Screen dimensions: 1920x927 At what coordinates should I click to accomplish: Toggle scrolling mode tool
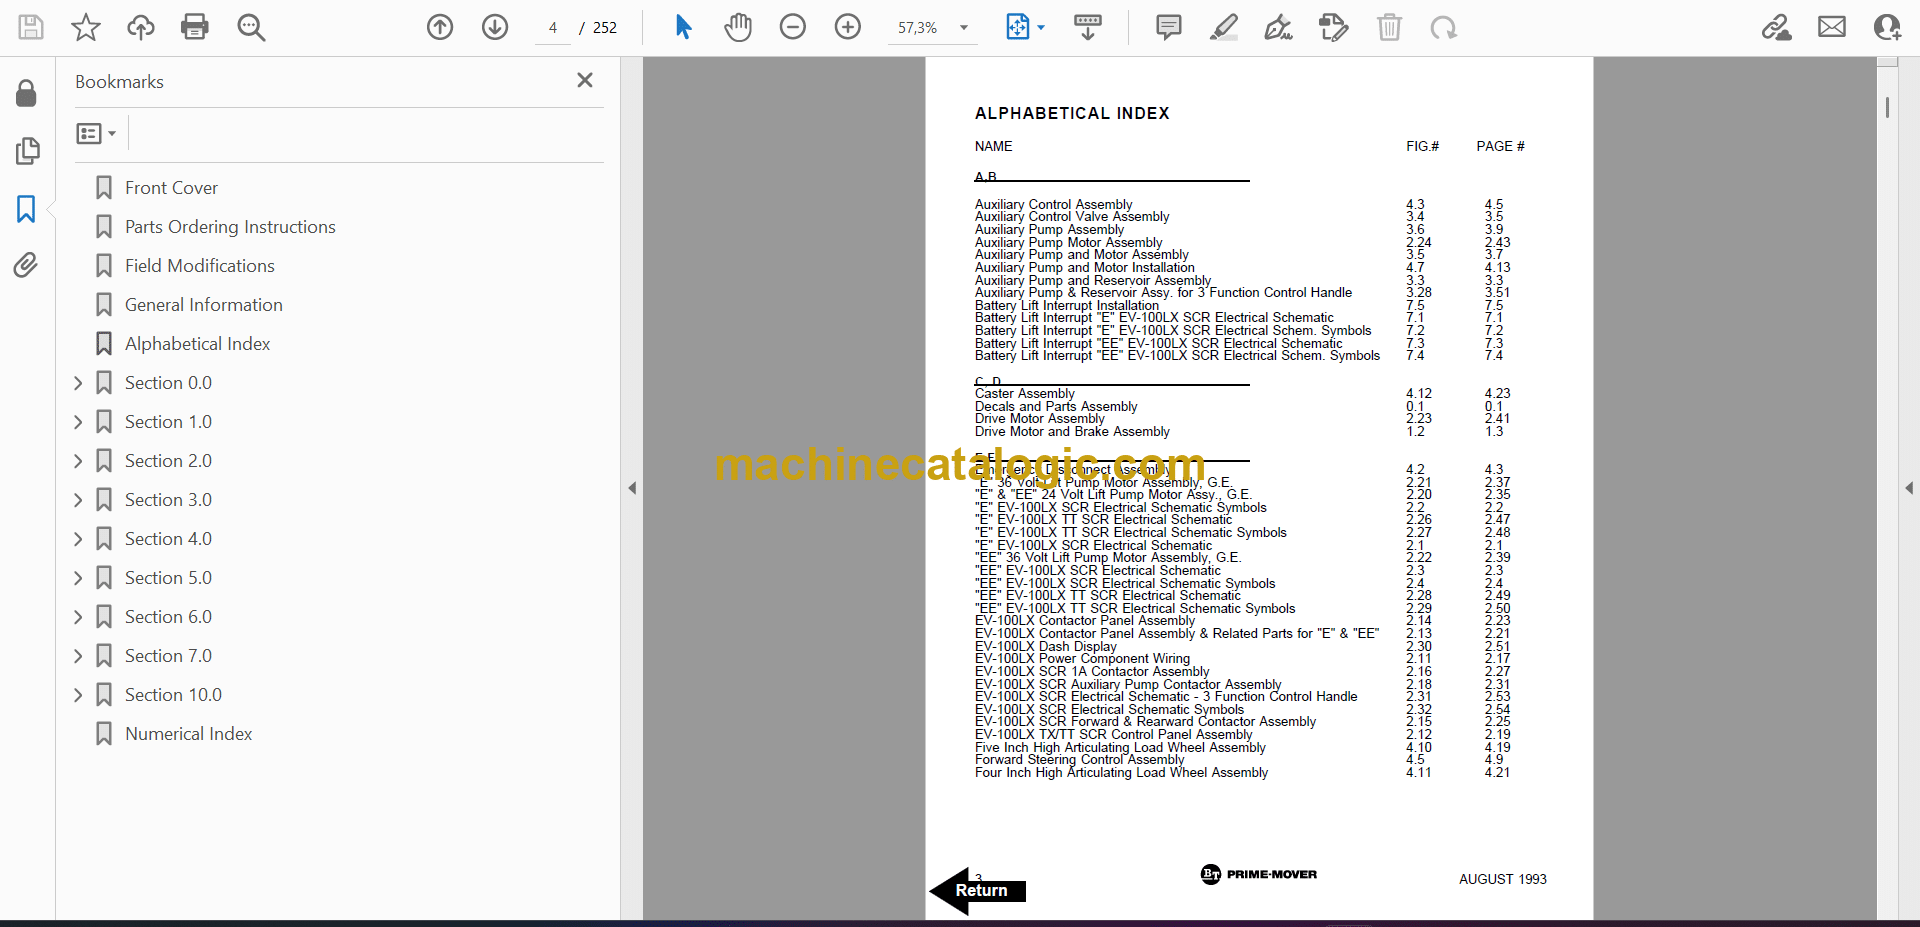click(1088, 27)
